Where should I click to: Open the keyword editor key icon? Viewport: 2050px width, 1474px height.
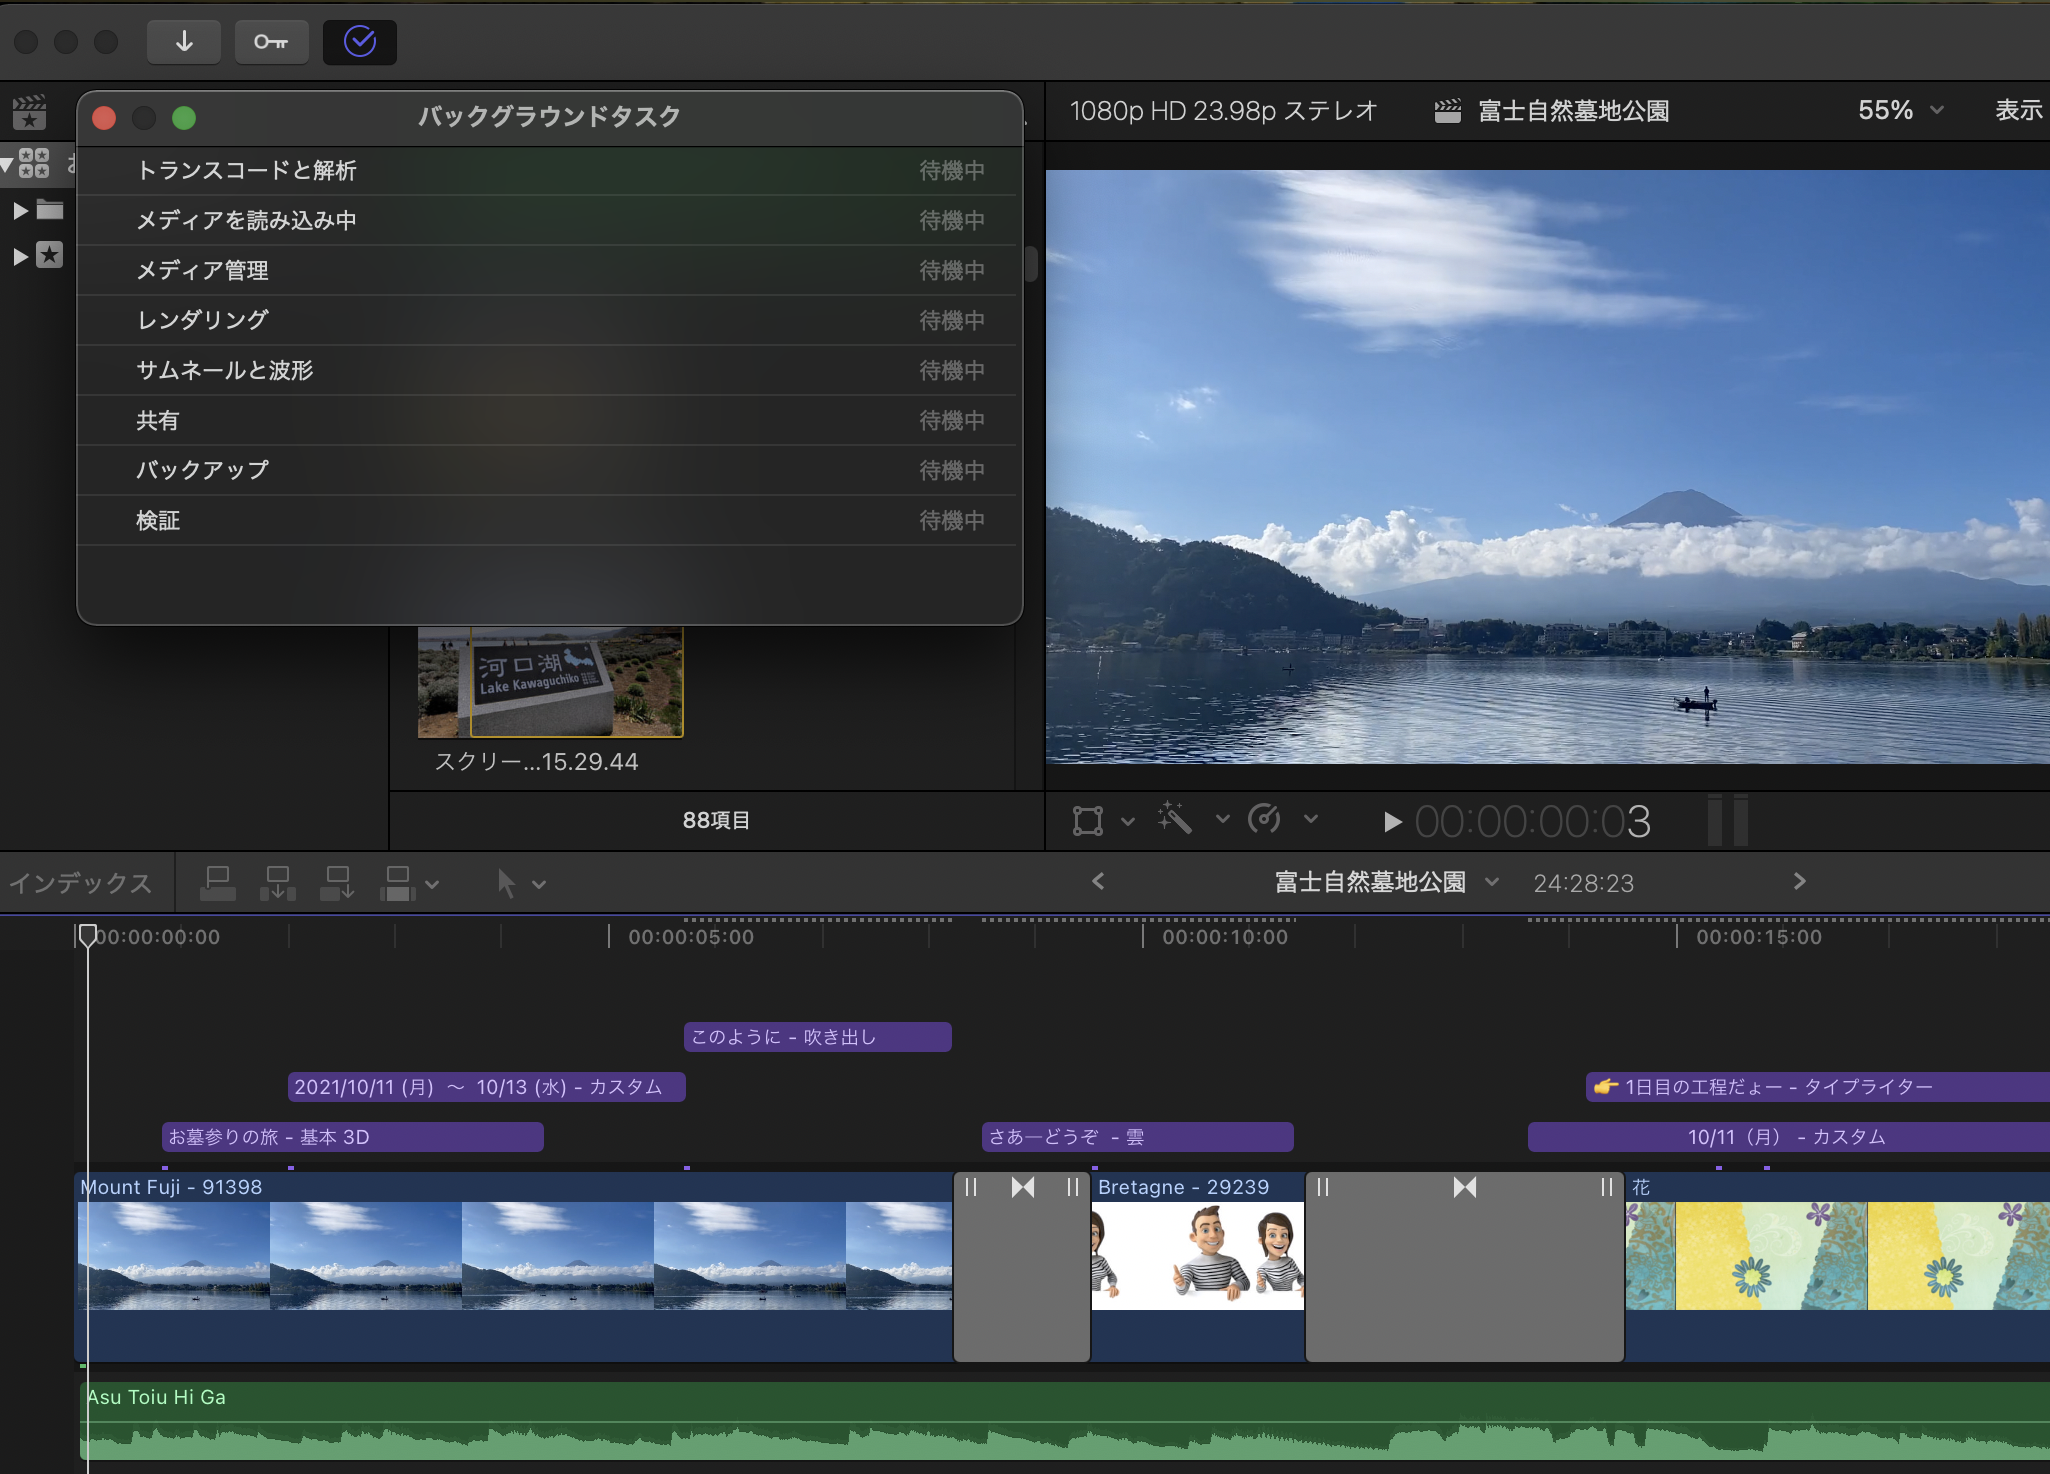tap(271, 42)
